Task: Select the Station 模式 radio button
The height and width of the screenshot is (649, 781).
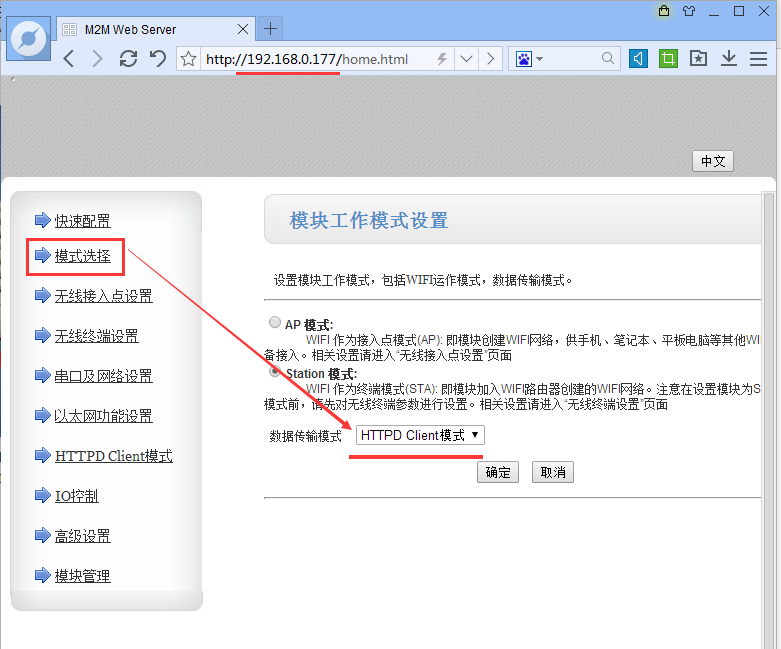Action: 275,372
